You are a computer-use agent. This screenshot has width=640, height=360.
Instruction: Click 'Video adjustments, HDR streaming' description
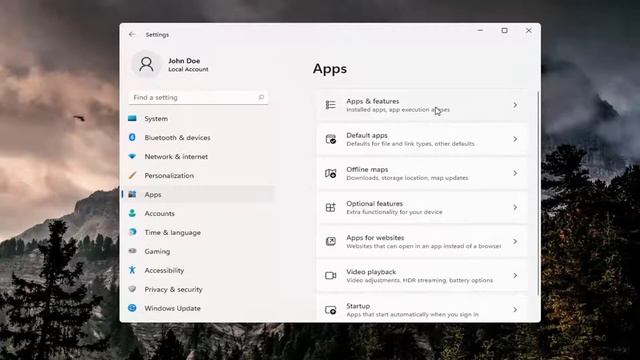coord(420,280)
